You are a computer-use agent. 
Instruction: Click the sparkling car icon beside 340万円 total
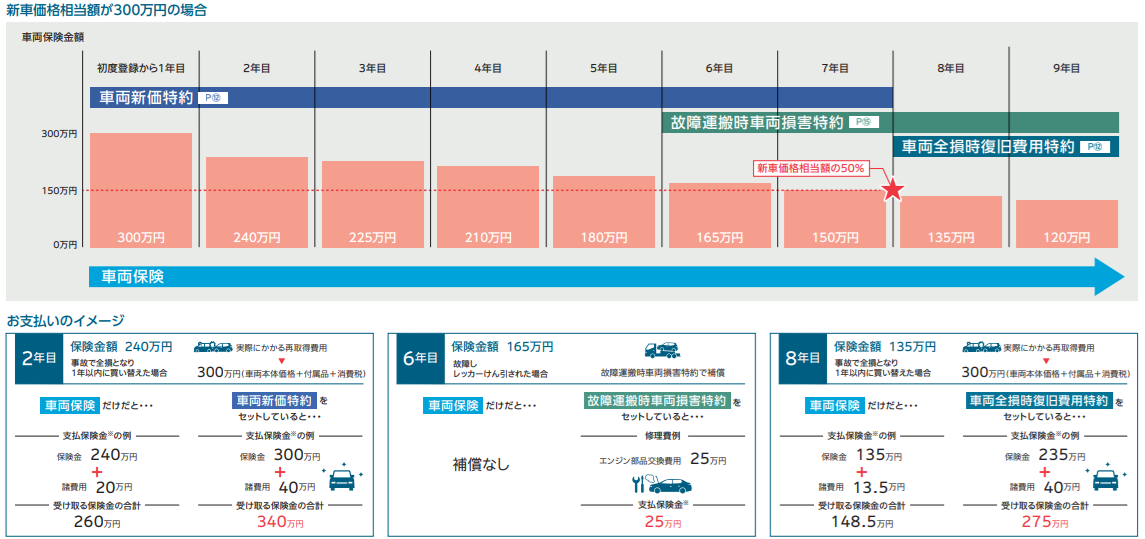click(342, 478)
